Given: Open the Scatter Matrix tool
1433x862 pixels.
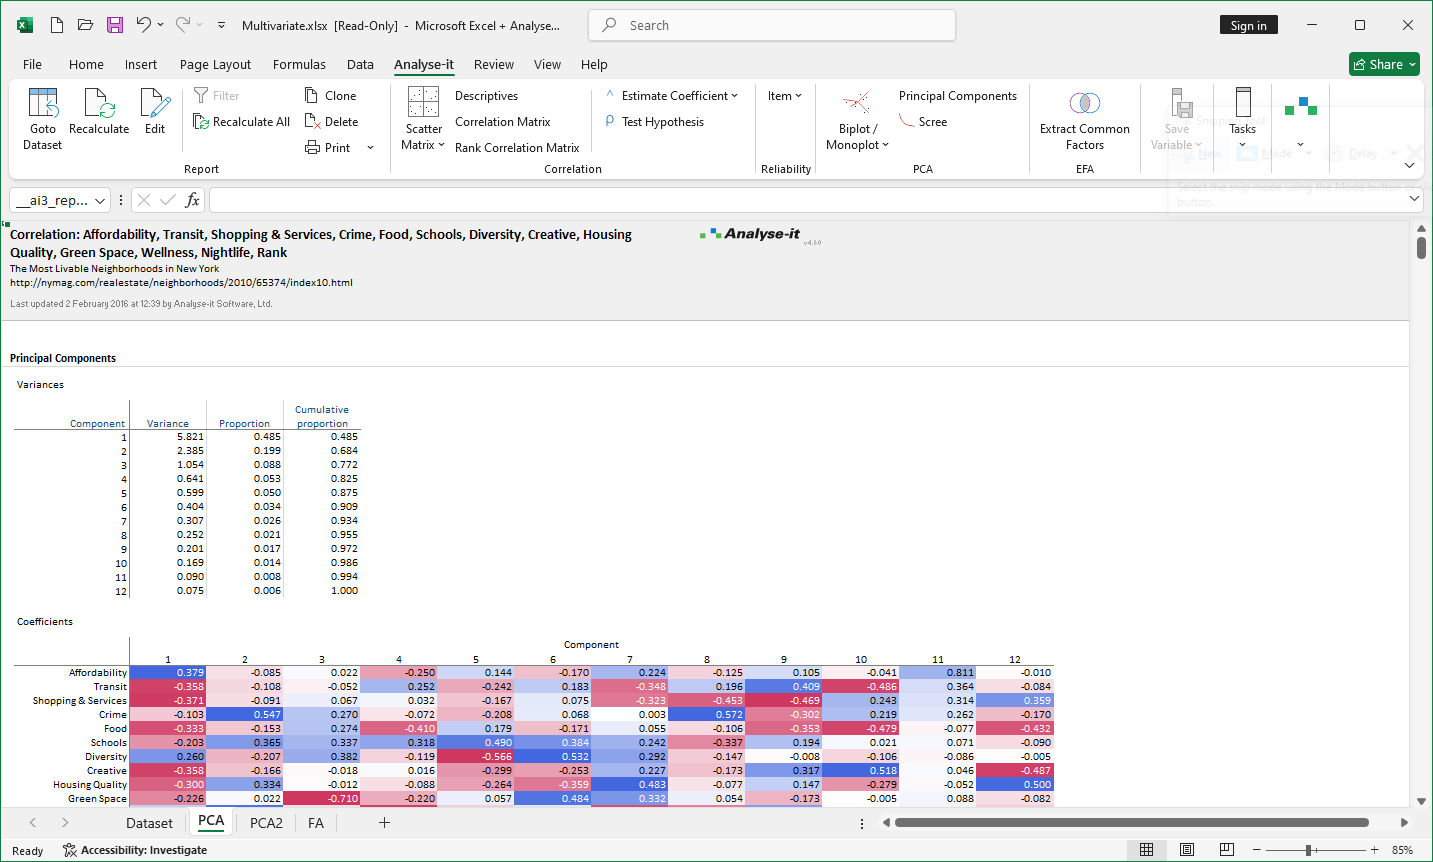Looking at the screenshot, I should point(423,119).
